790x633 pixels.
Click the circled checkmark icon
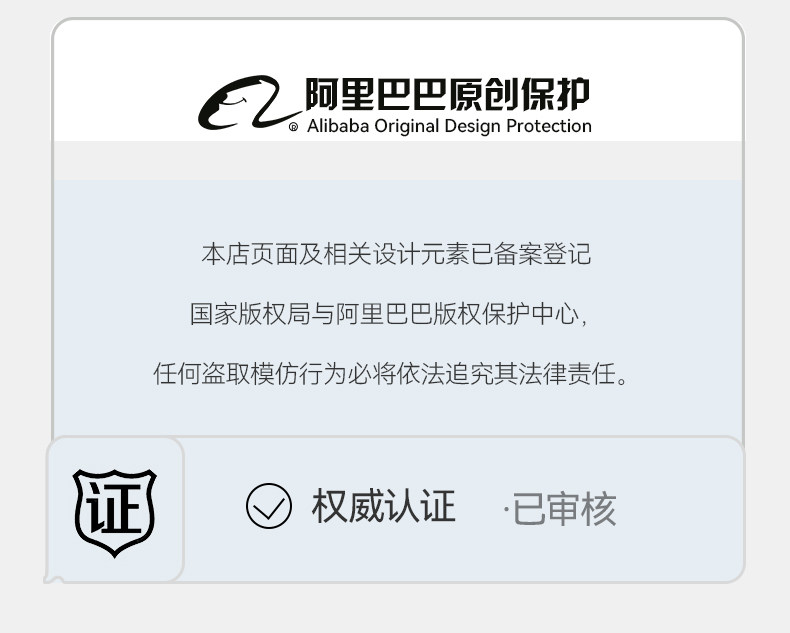pos(269,506)
